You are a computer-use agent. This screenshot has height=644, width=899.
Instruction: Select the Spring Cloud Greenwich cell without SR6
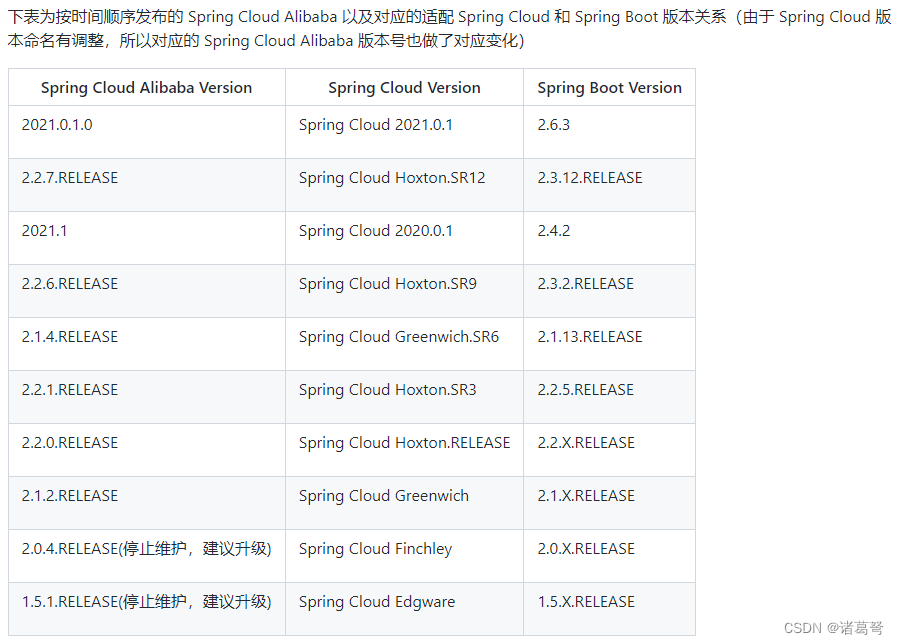point(404,503)
